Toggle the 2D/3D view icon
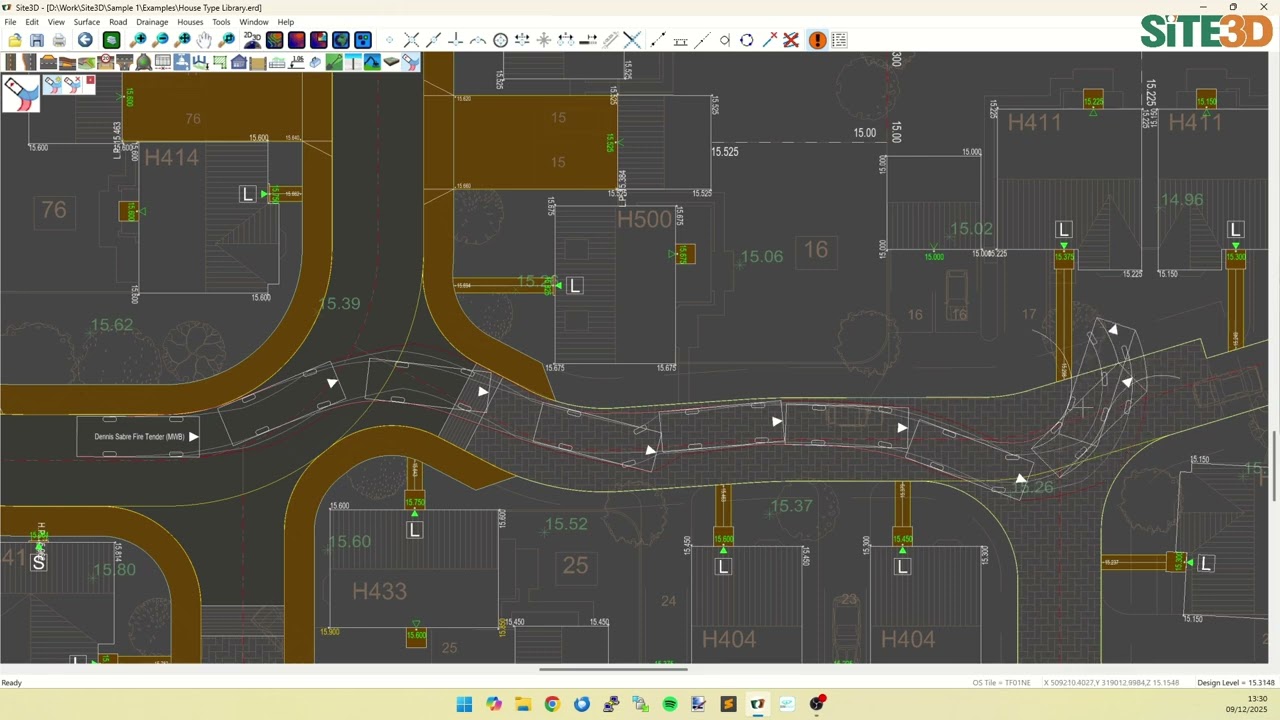The image size is (1280, 720). tap(252, 40)
